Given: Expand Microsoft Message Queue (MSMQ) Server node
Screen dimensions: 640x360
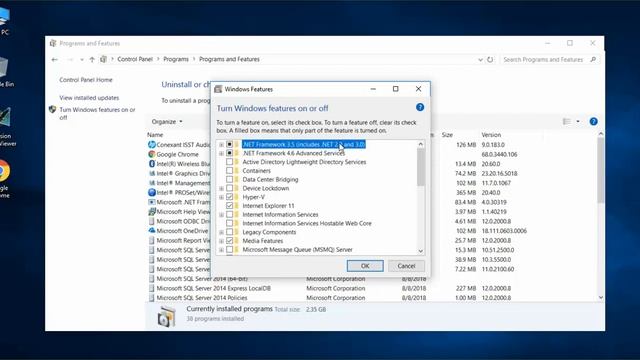Looking at the screenshot, I should (221, 250).
